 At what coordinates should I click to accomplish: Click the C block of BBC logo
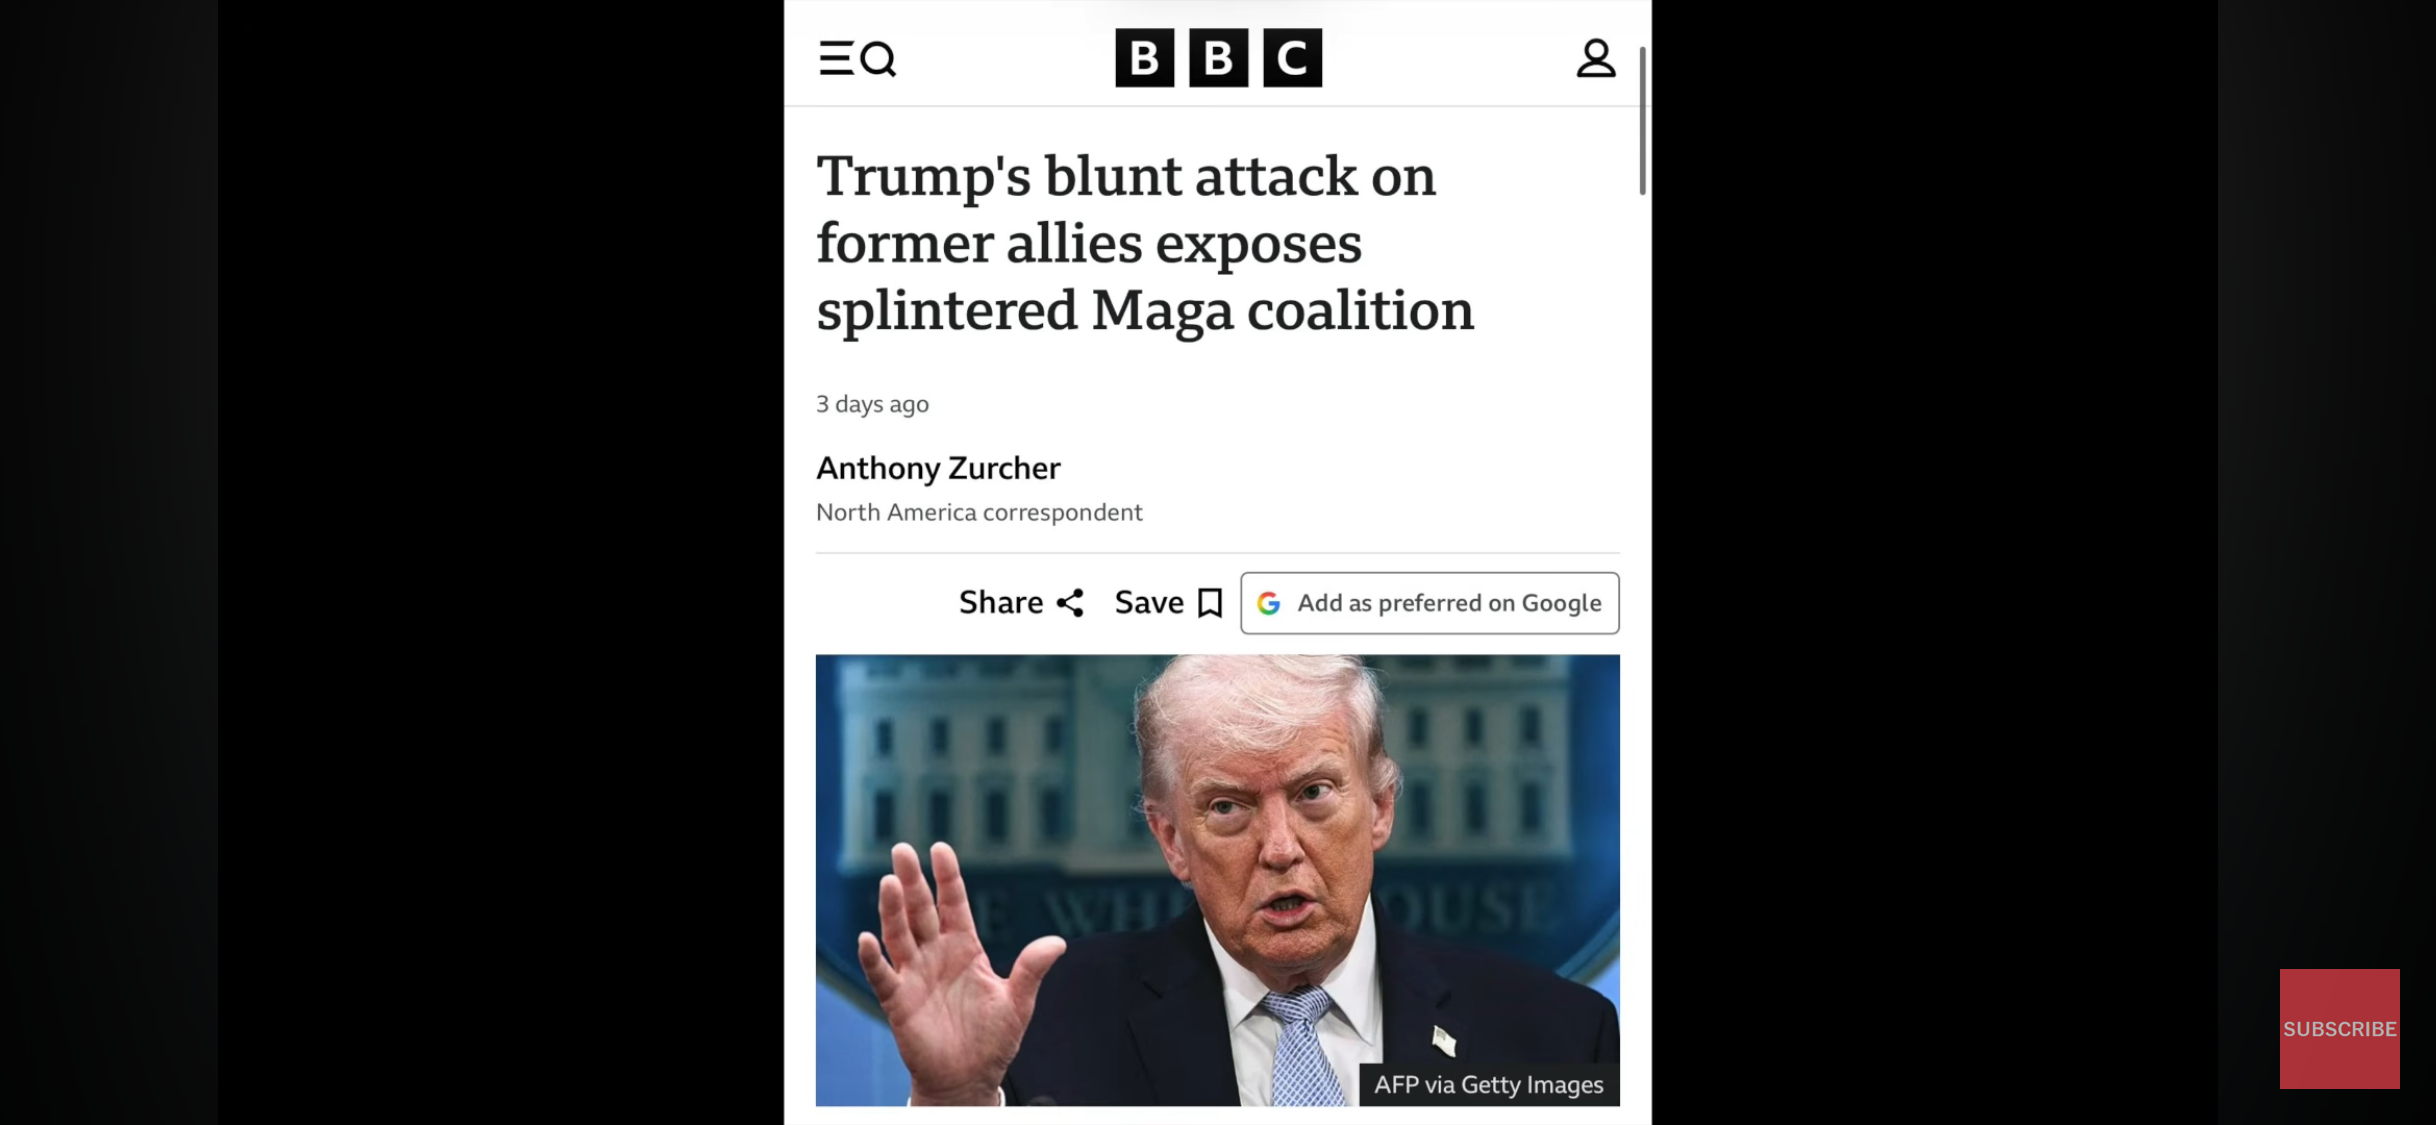pyautogui.click(x=1292, y=58)
